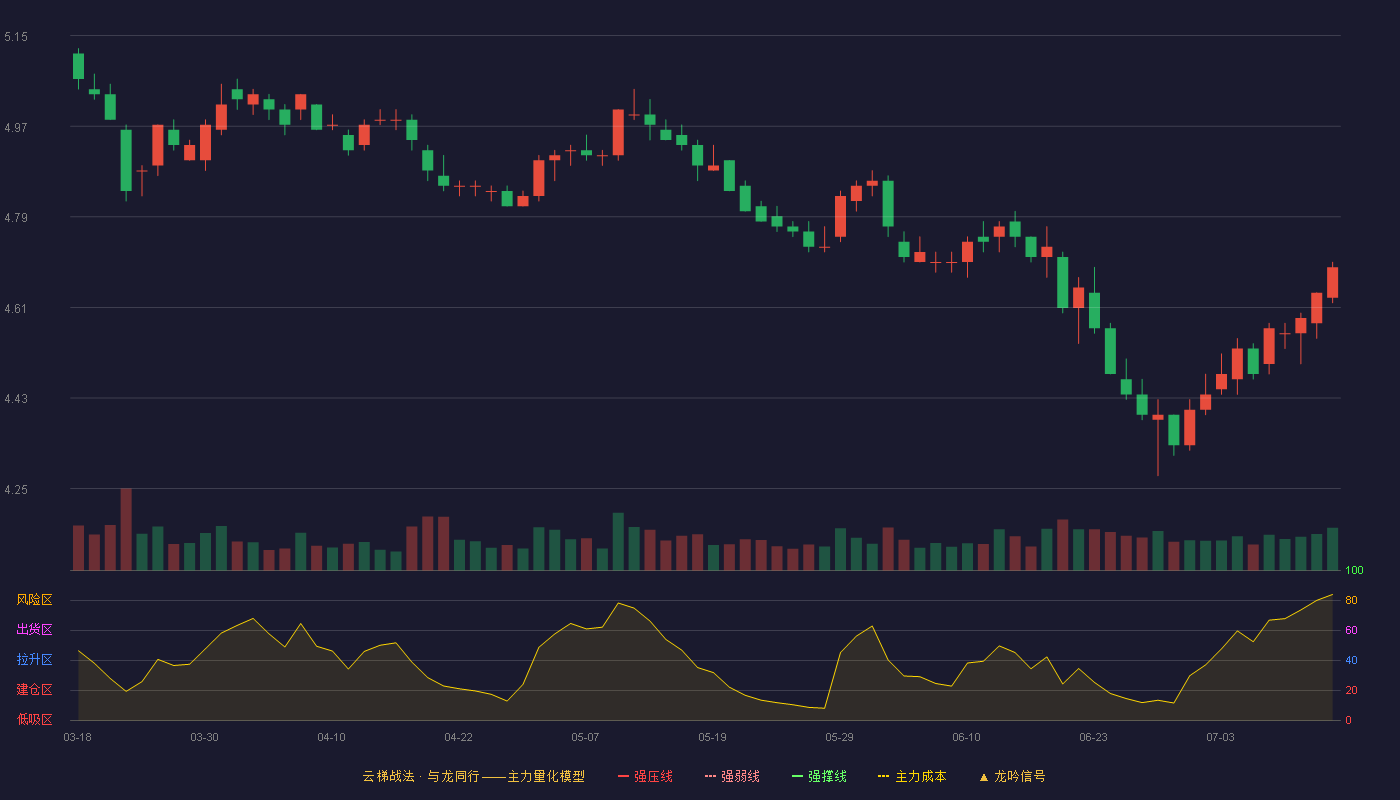Select the 低吸区 zone label

[34, 719]
